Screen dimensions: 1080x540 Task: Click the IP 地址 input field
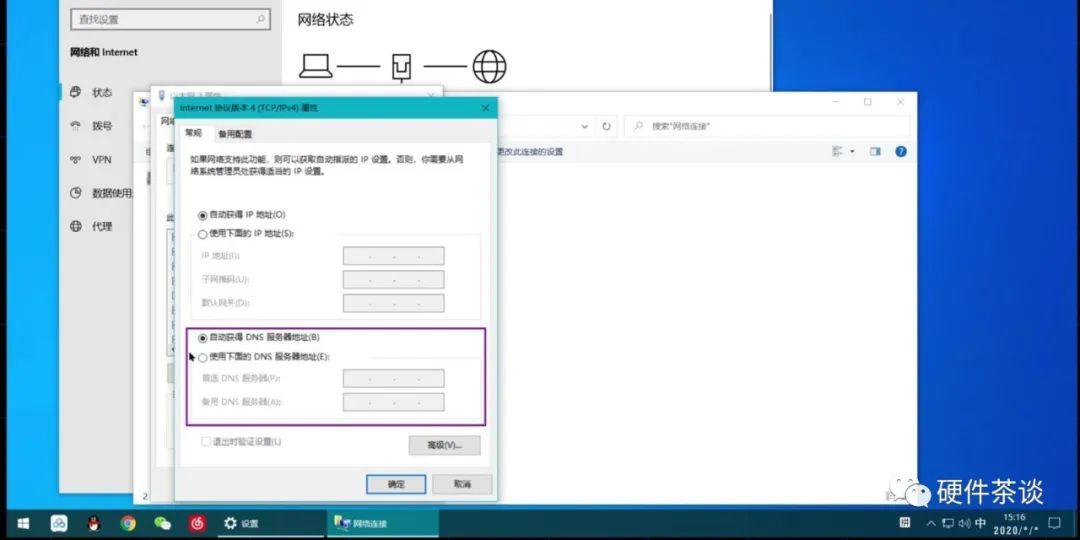[x=393, y=256]
